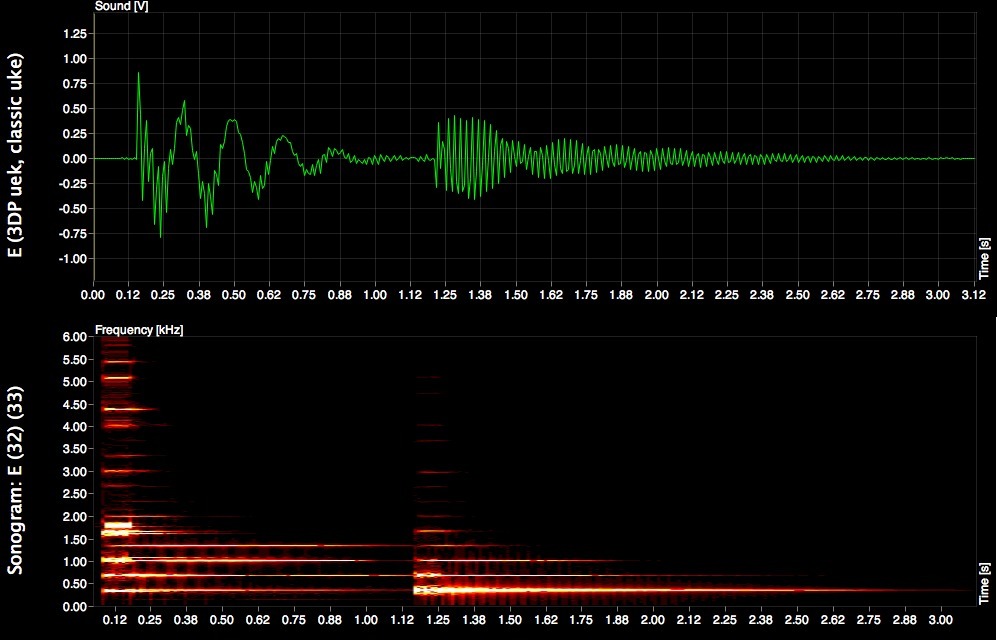Viewport: 997px width, 641px height.
Task: Select the 3.12 tick on waveform time axis
Action: point(974,295)
